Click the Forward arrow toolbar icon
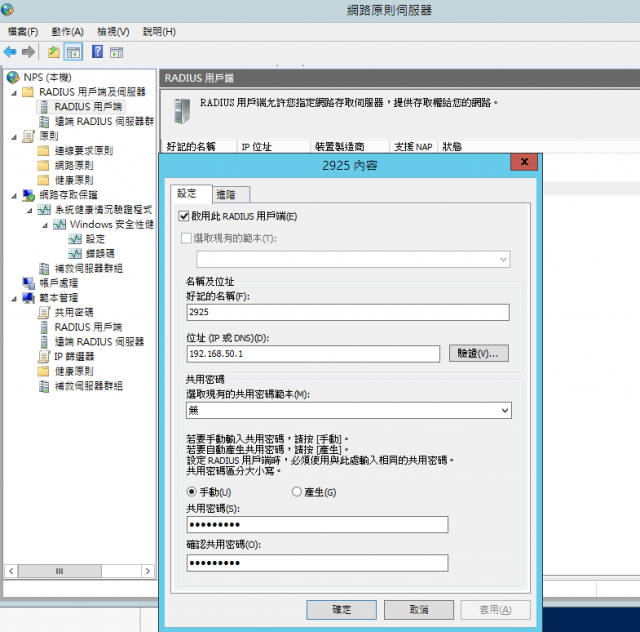Screen dimensions: 640x632 pyautogui.click(x=28, y=52)
